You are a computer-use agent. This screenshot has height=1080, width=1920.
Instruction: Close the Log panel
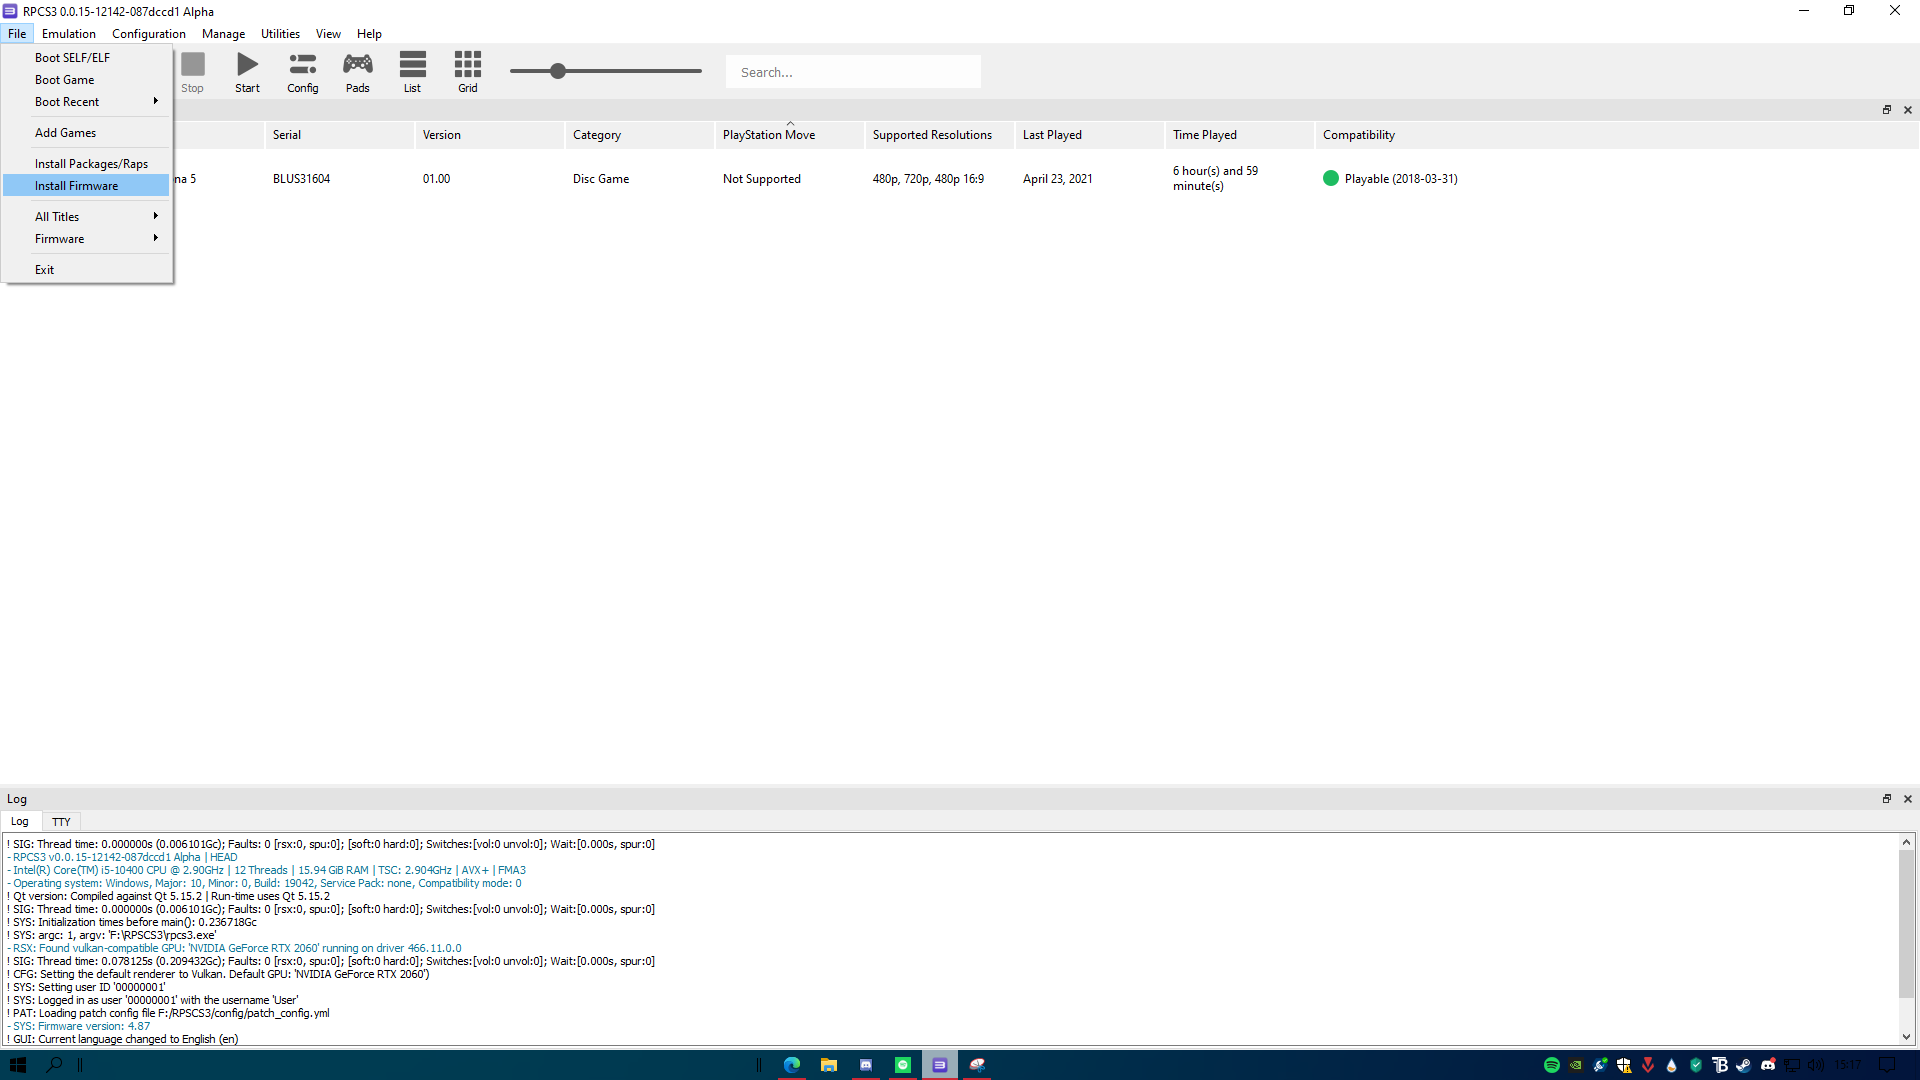[1908, 799]
